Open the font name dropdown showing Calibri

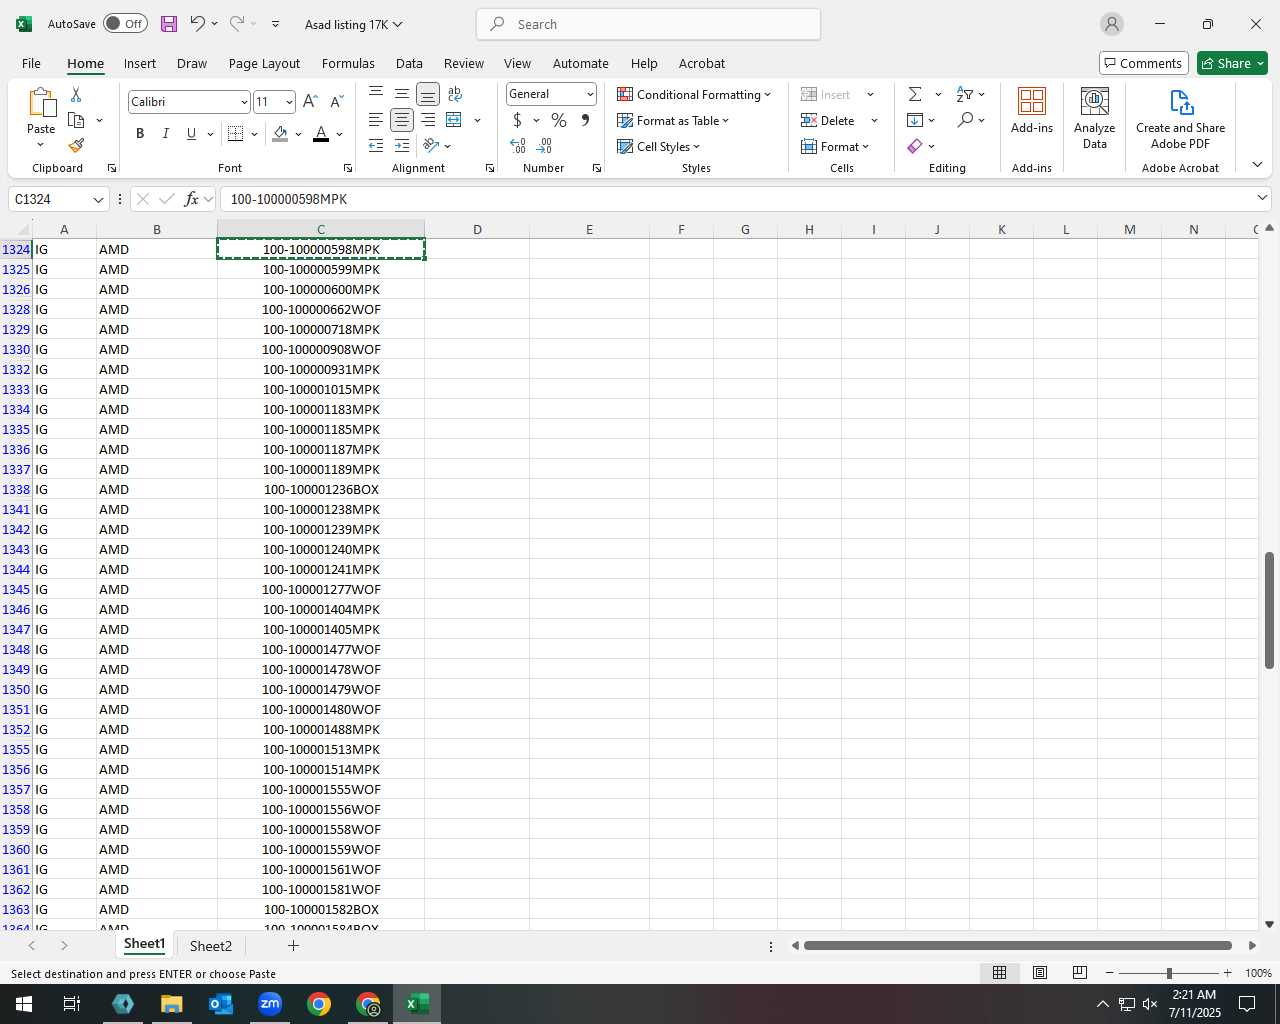pyautogui.click(x=244, y=102)
